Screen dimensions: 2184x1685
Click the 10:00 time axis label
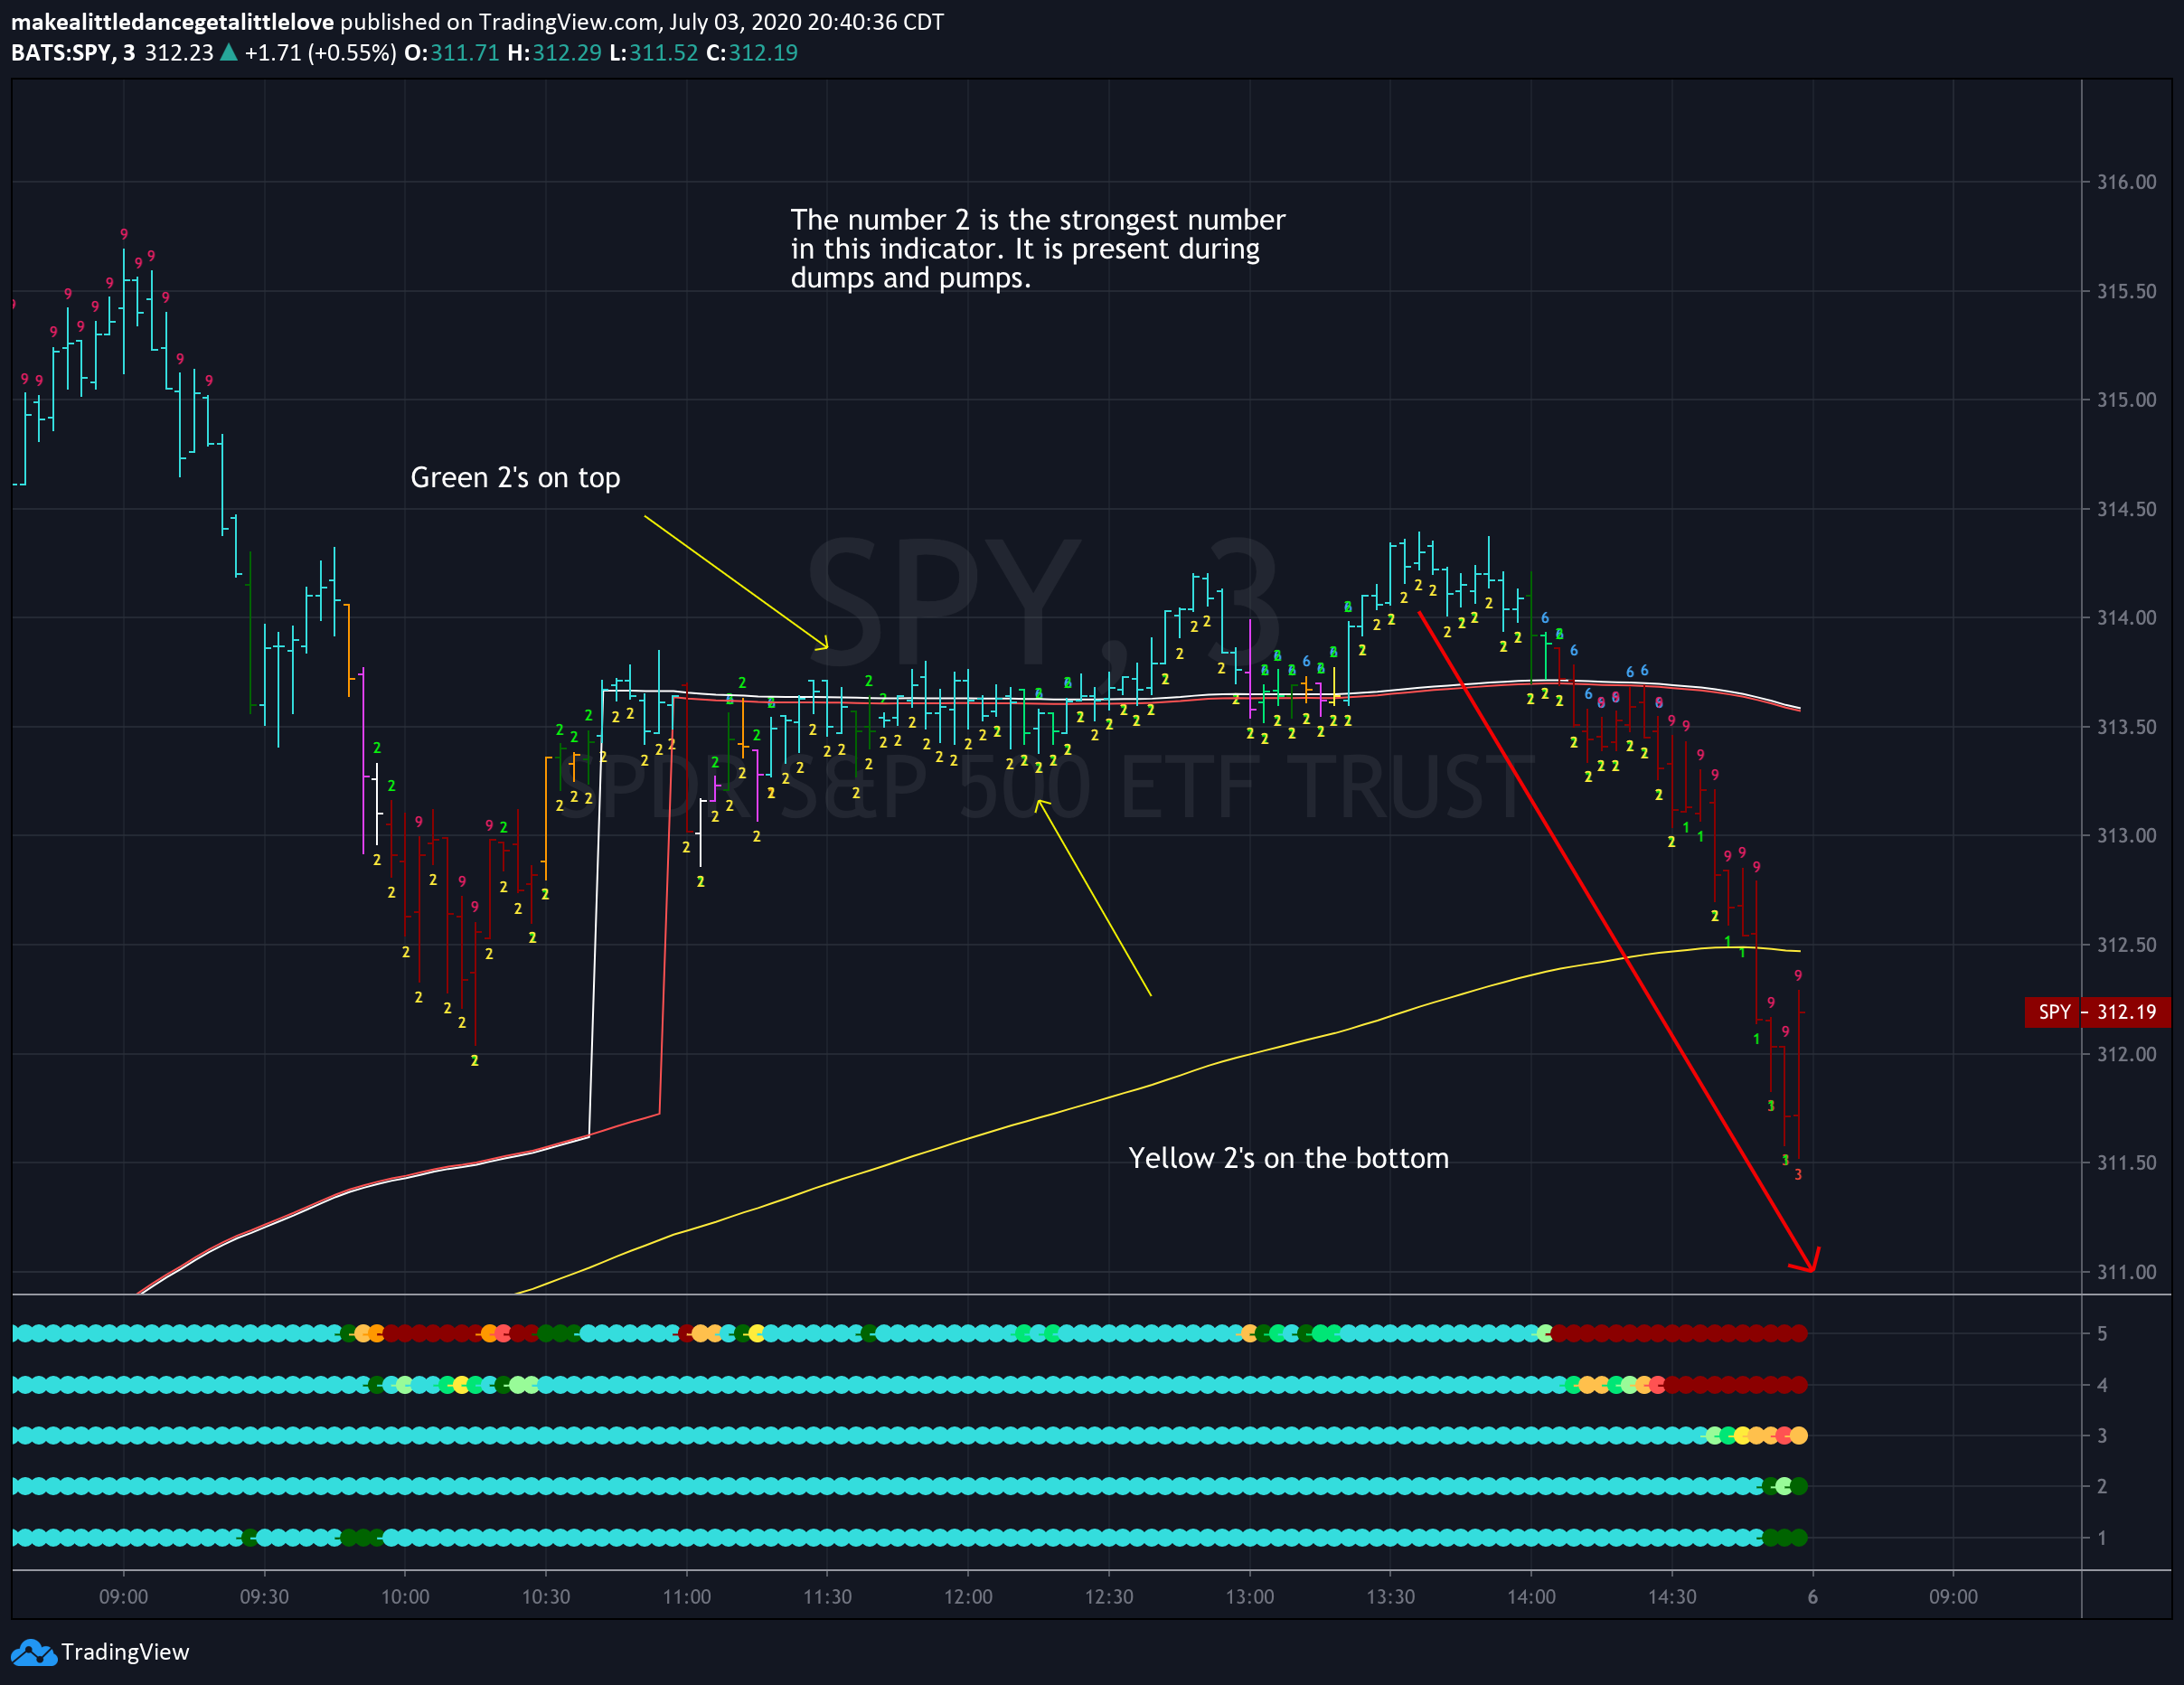pyautogui.click(x=405, y=1597)
